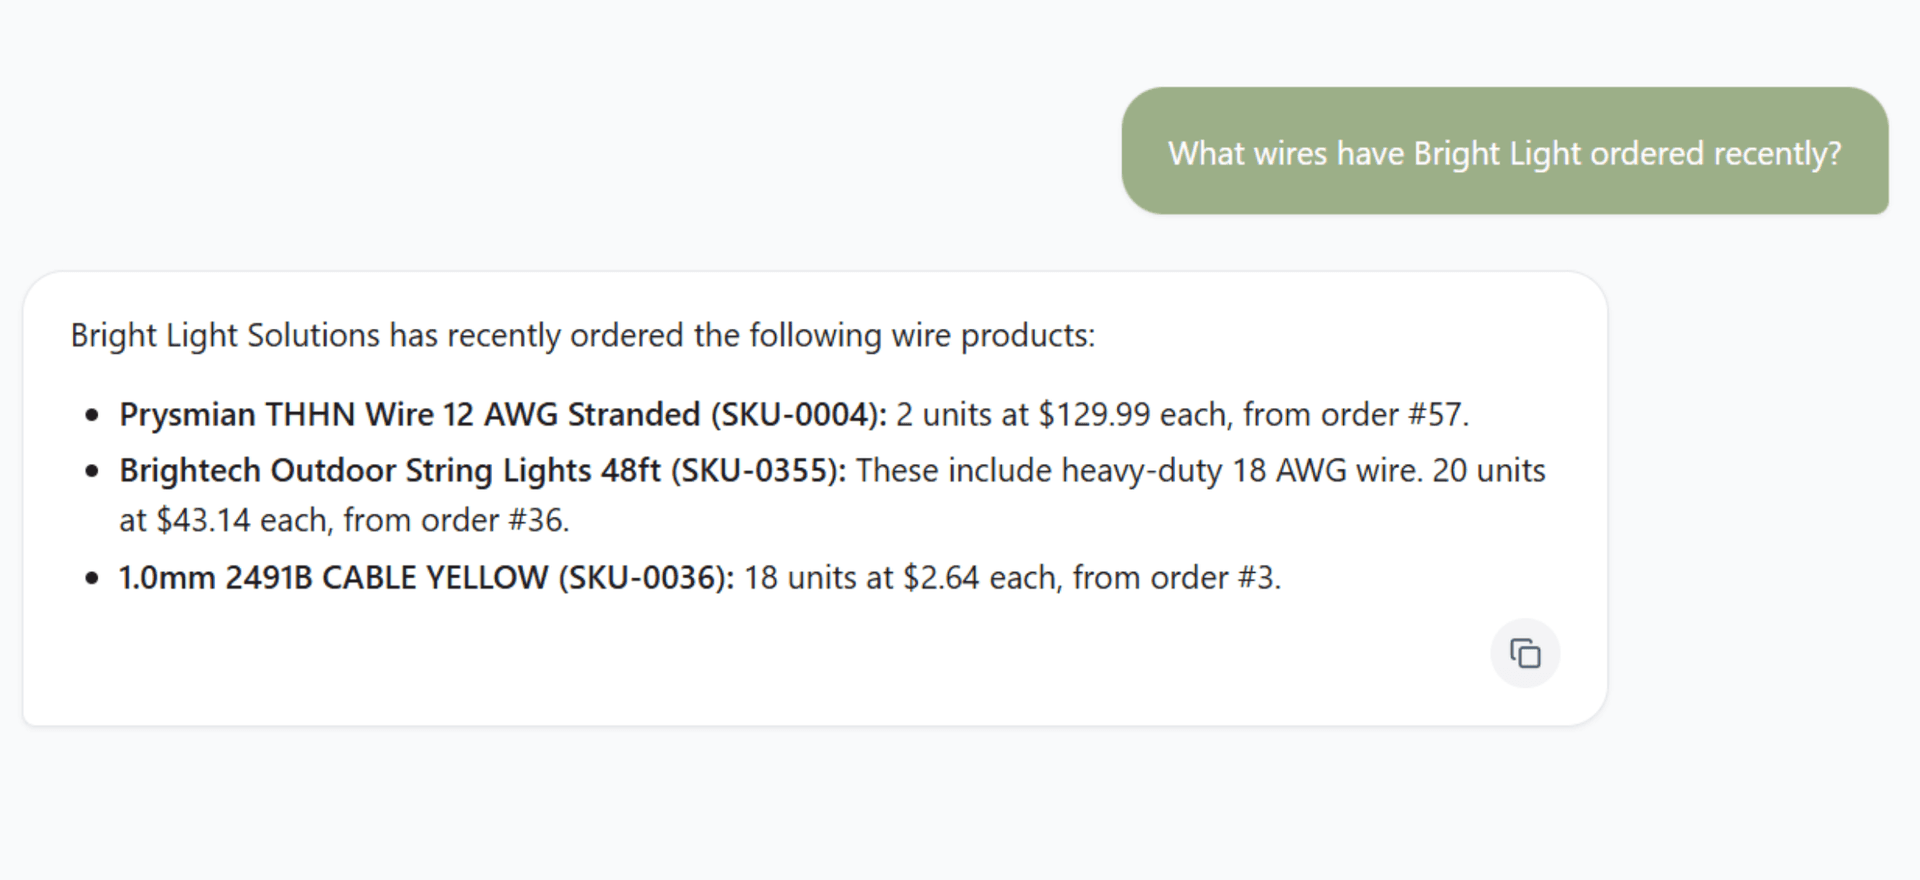
Task: Click the second bullet point marker
Action: (93, 471)
